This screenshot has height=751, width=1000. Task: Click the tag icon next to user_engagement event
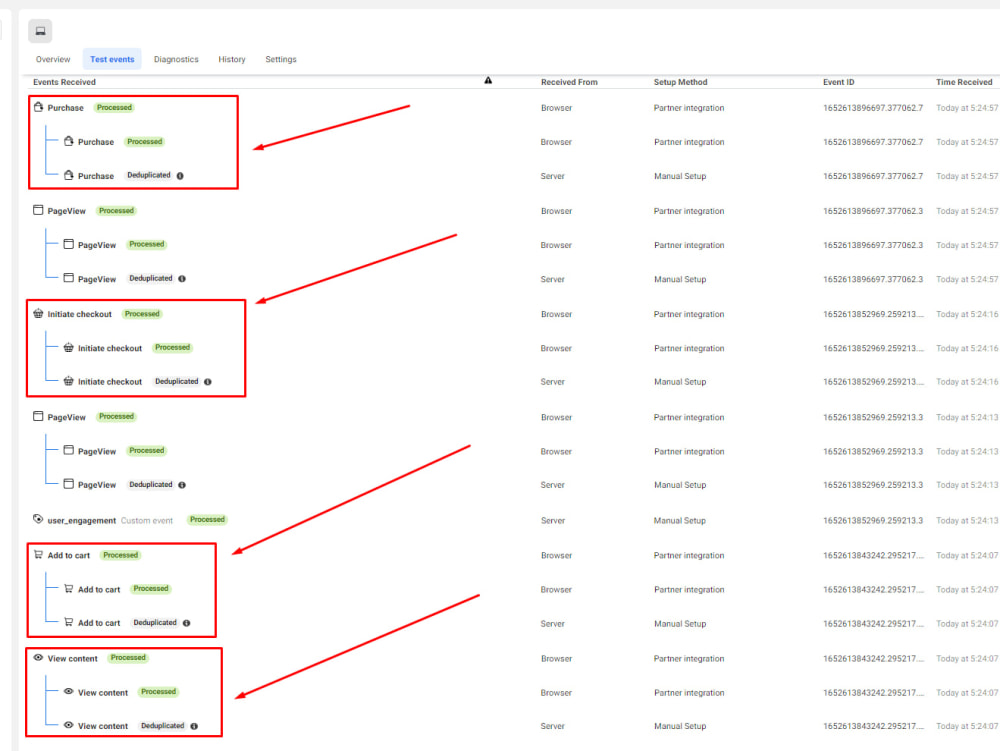pyautogui.click(x=38, y=519)
